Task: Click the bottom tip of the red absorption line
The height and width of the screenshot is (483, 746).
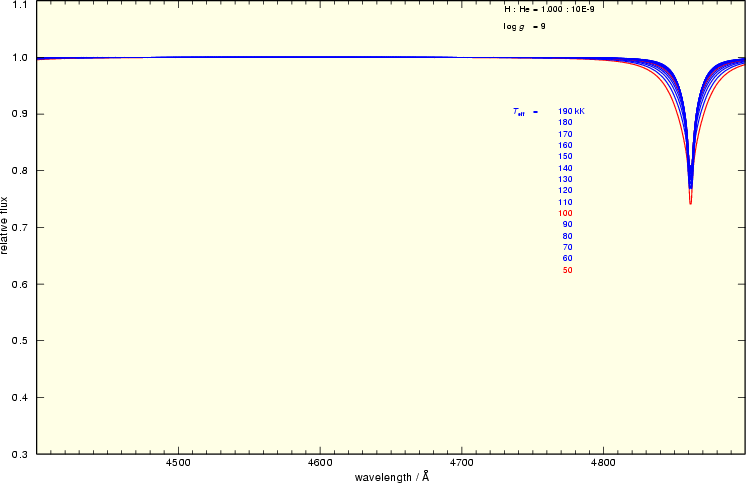Action: 690,204
